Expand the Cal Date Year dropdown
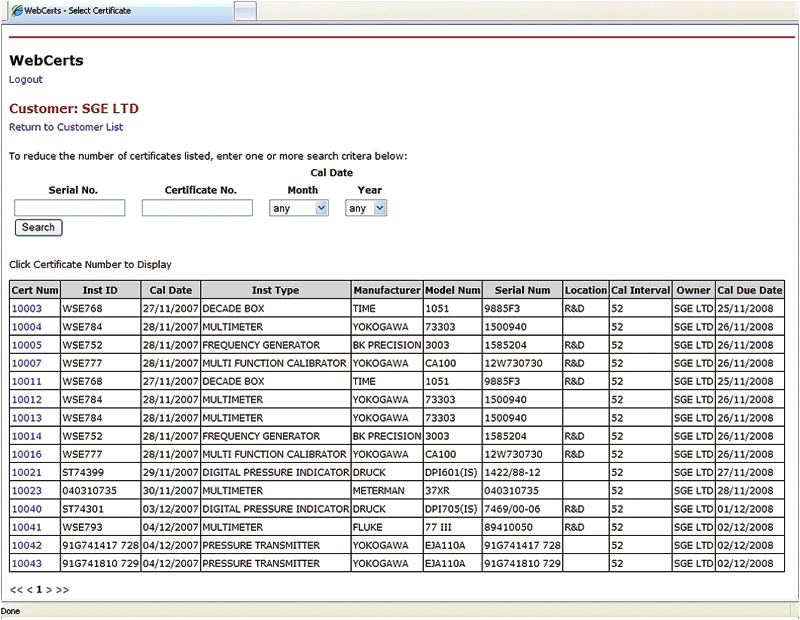Viewport: 800px width, 620px height. [x=366, y=208]
